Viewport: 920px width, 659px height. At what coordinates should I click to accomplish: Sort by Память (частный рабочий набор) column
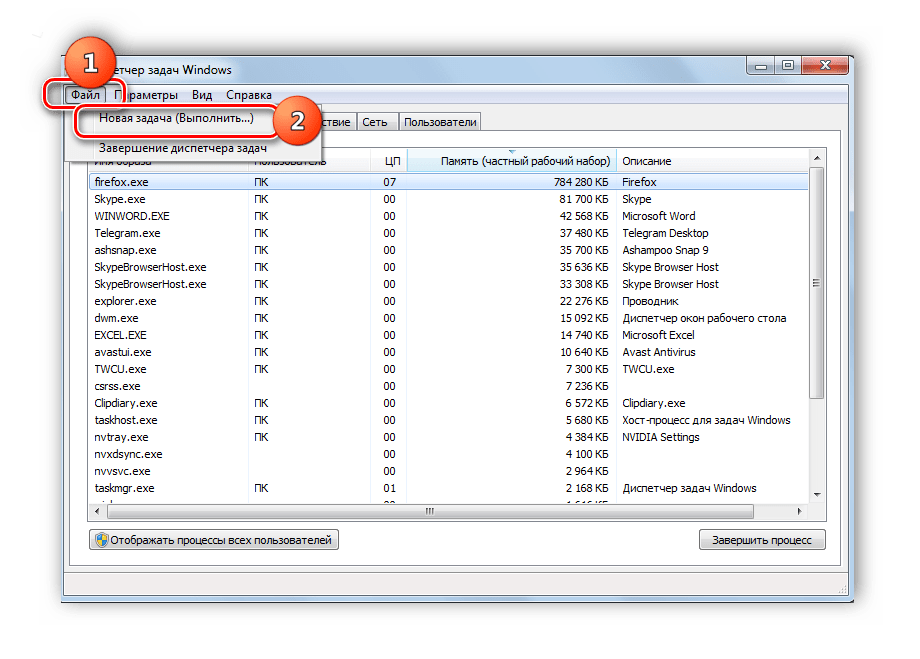pos(511,161)
